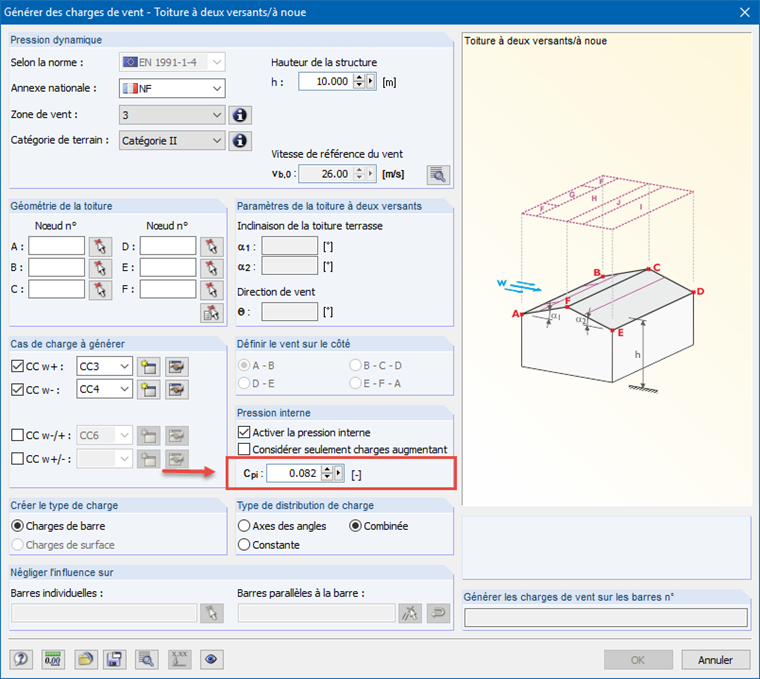Select all roof nodes graphically icon

212,313
